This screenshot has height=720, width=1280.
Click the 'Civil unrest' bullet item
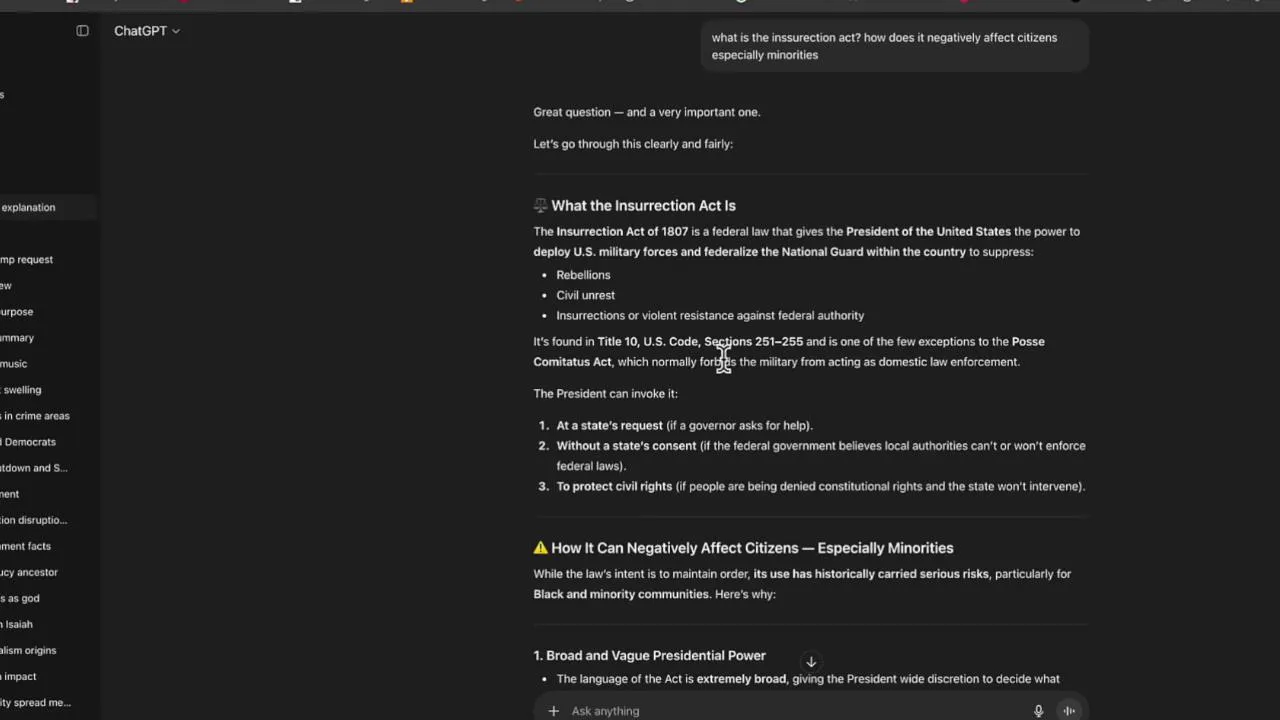coord(585,295)
